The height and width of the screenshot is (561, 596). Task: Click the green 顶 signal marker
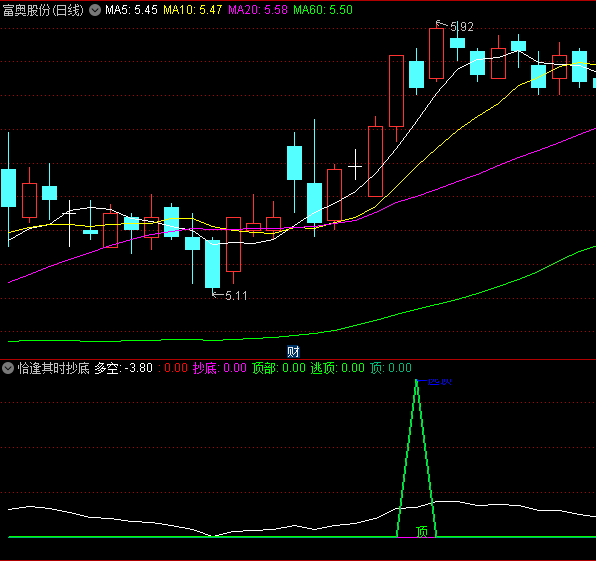pos(422,532)
